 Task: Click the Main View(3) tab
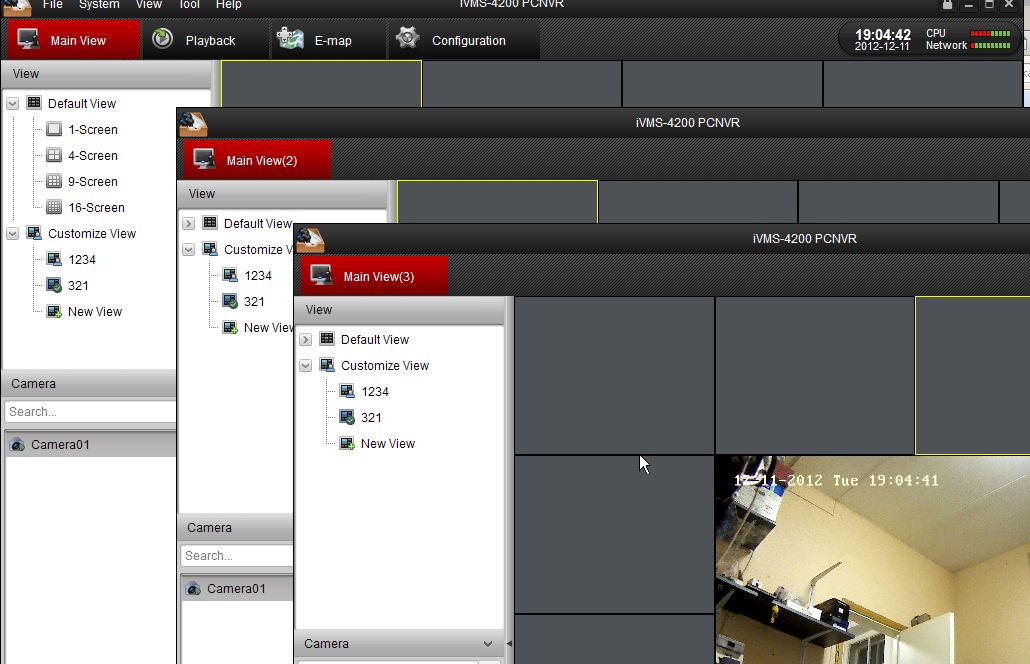(x=374, y=276)
